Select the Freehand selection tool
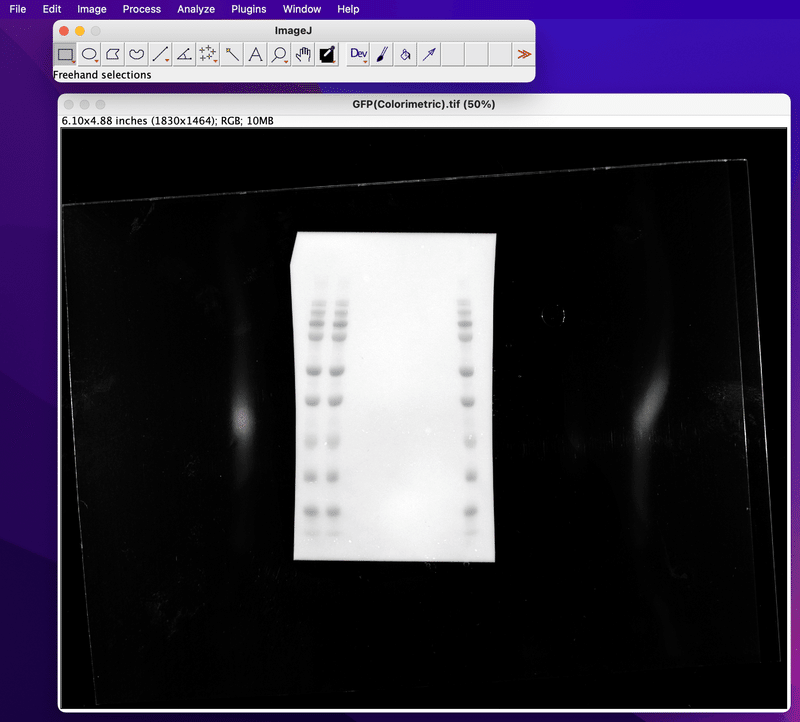Viewport: 800px width, 722px height. [137, 54]
